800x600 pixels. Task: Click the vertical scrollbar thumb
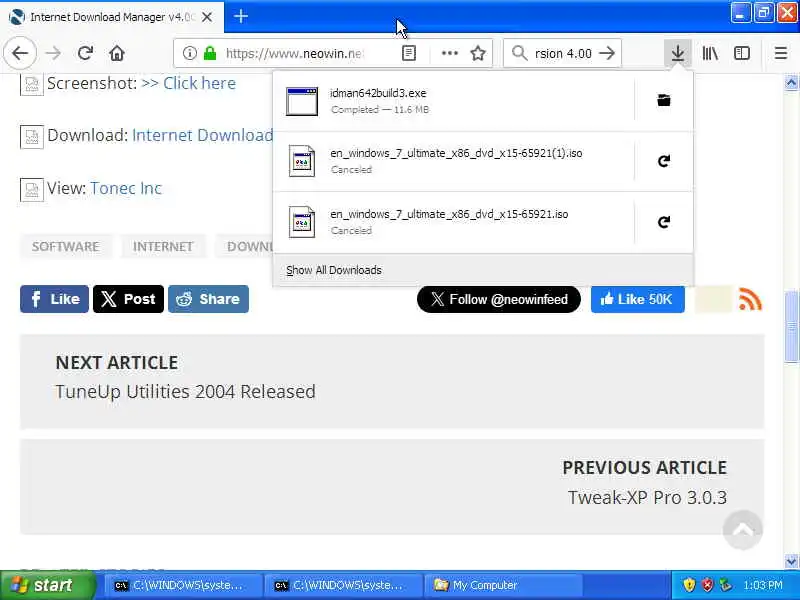click(x=791, y=327)
